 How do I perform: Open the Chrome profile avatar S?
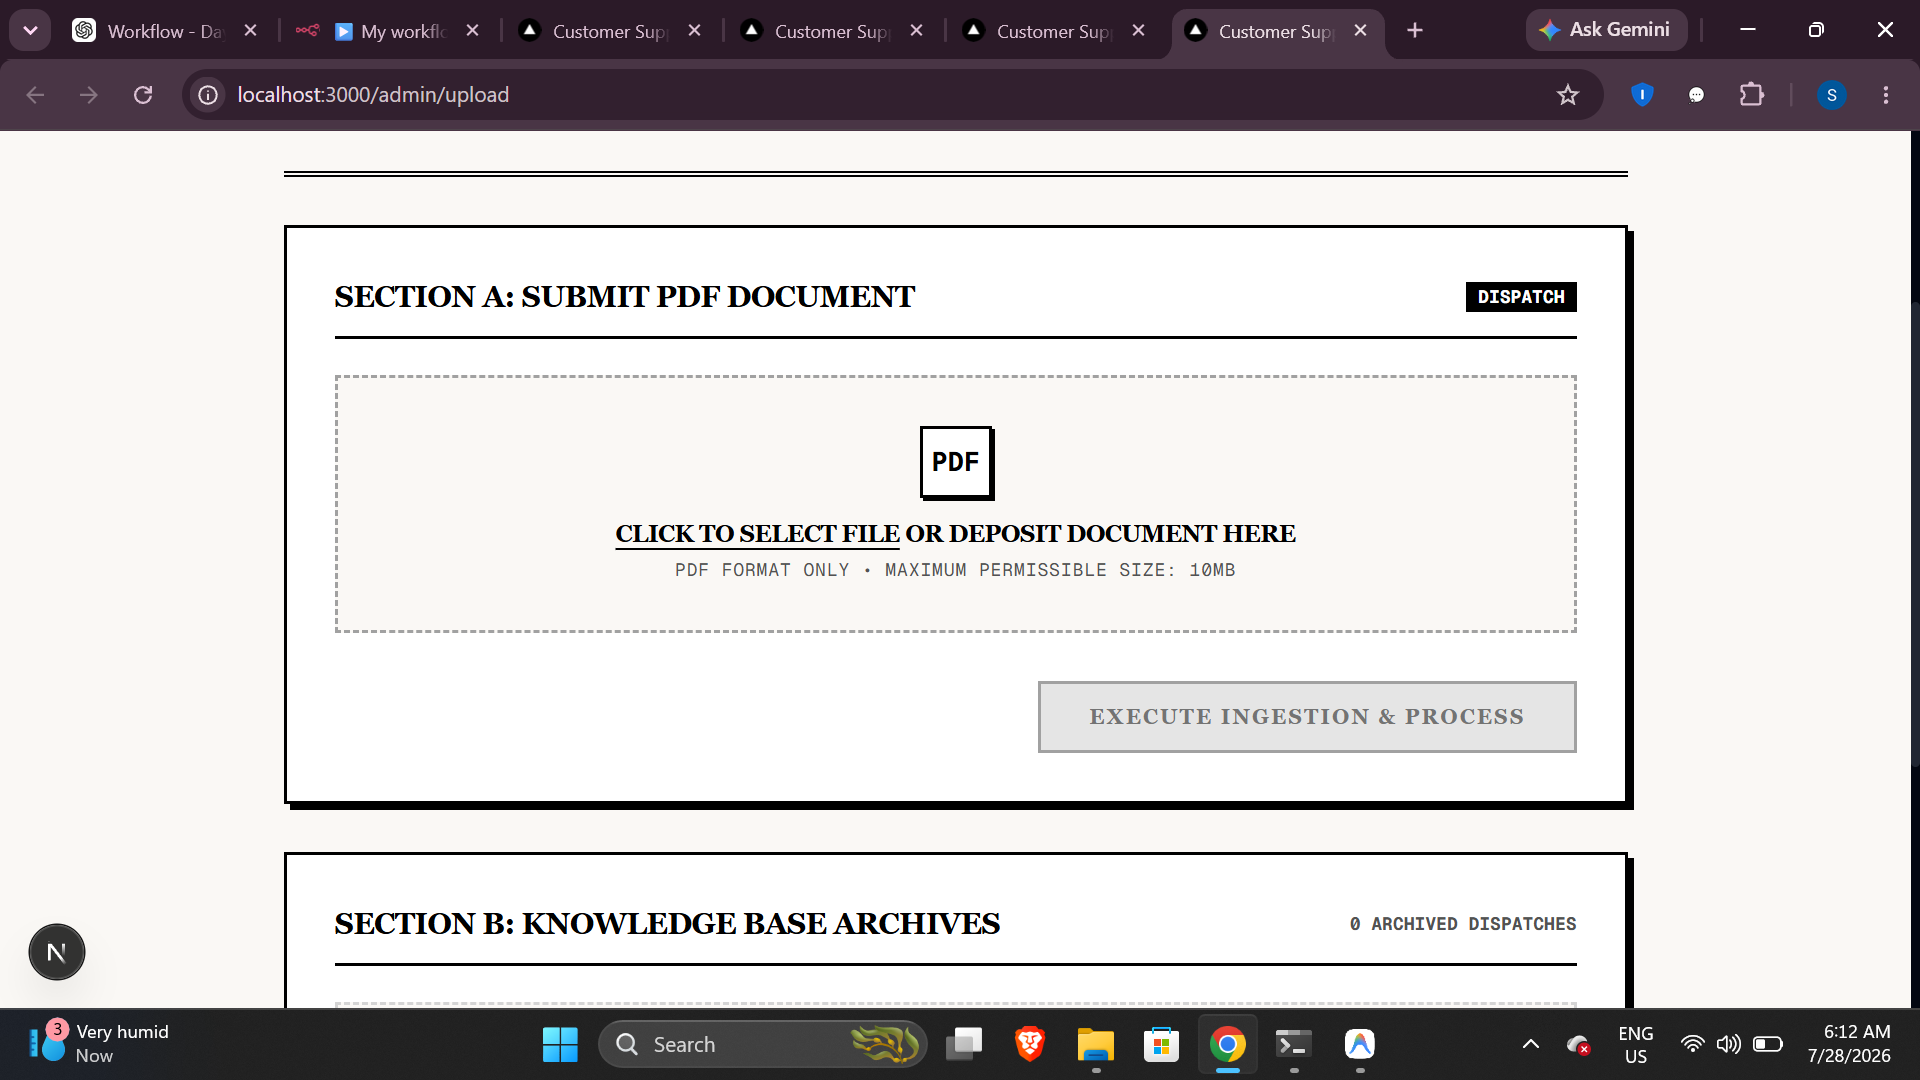[x=1831, y=95]
